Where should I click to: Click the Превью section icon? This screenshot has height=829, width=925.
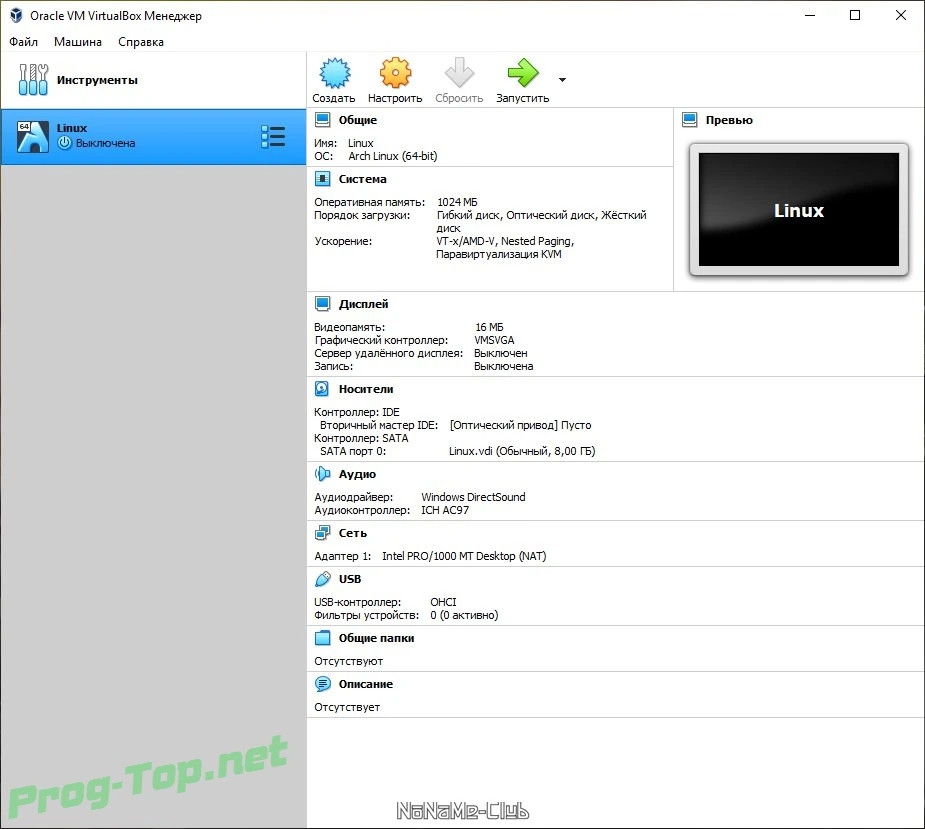pyautogui.click(x=689, y=120)
